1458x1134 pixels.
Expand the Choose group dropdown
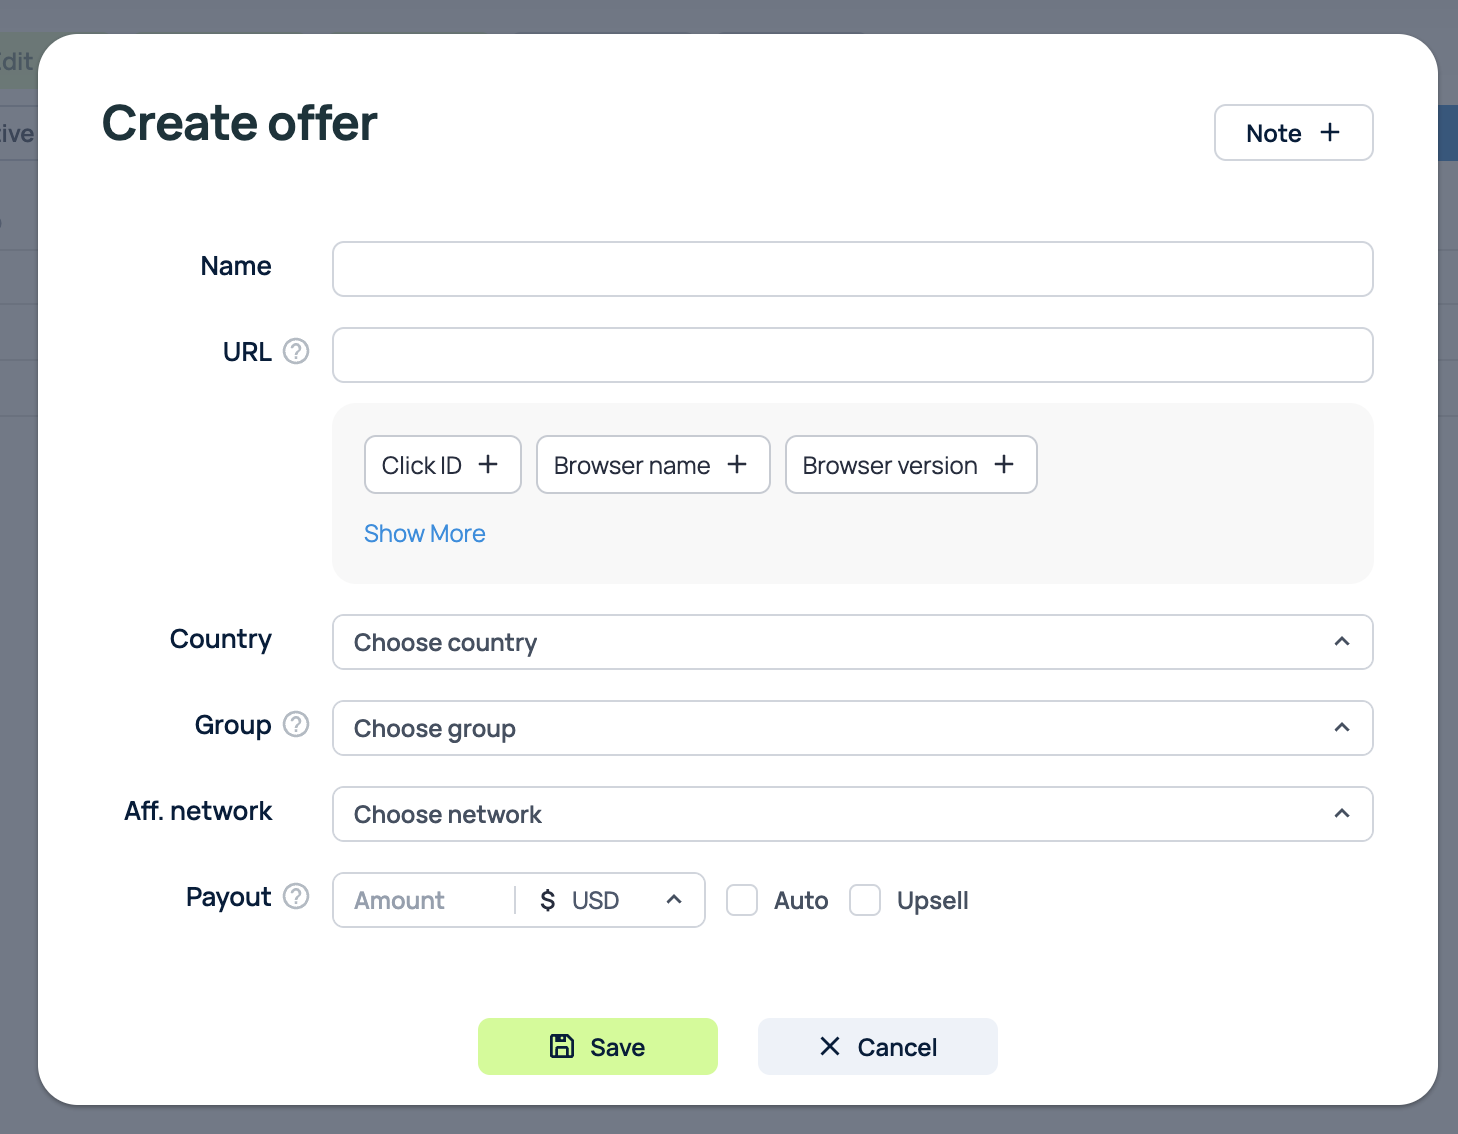point(852,728)
